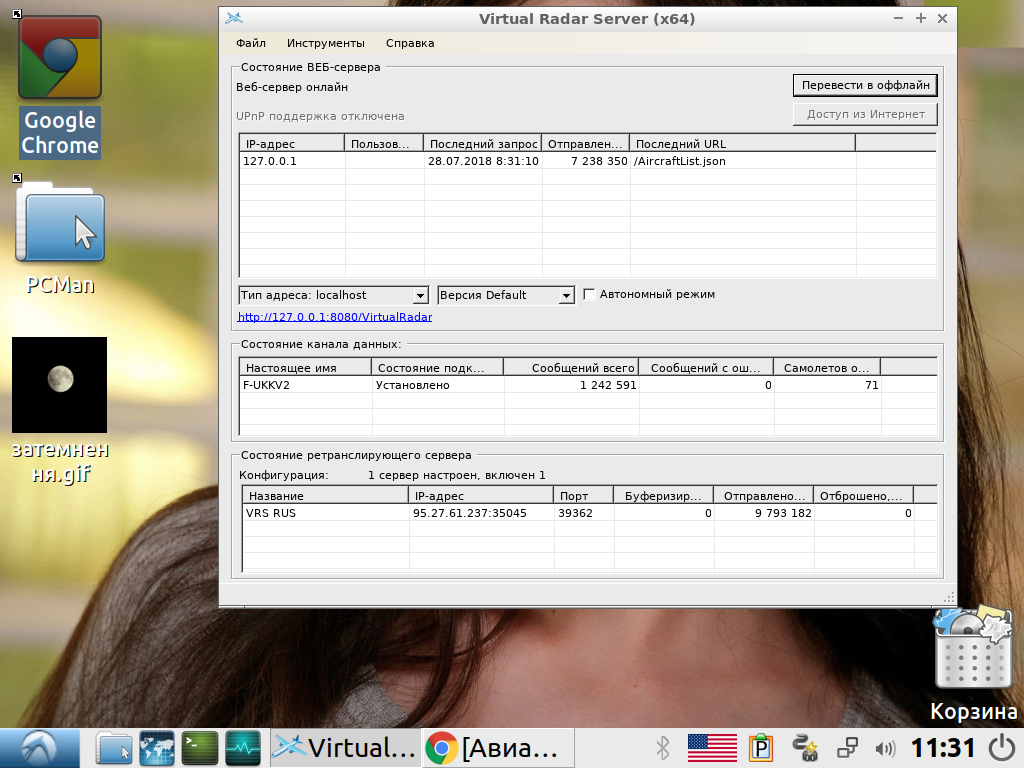Launch the terminal from the taskbar
1024x768 pixels.
point(200,748)
